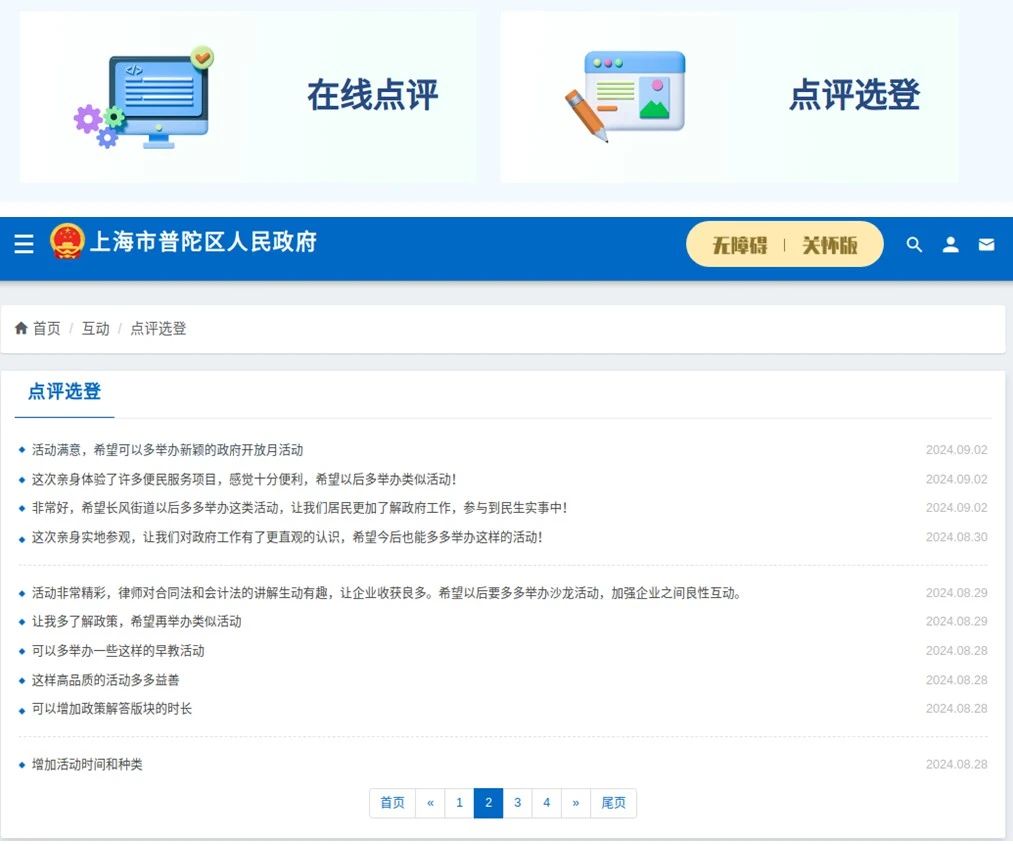Image resolution: width=1013 pixels, height=844 pixels.
Task: Open the user account icon
Action: point(950,245)
